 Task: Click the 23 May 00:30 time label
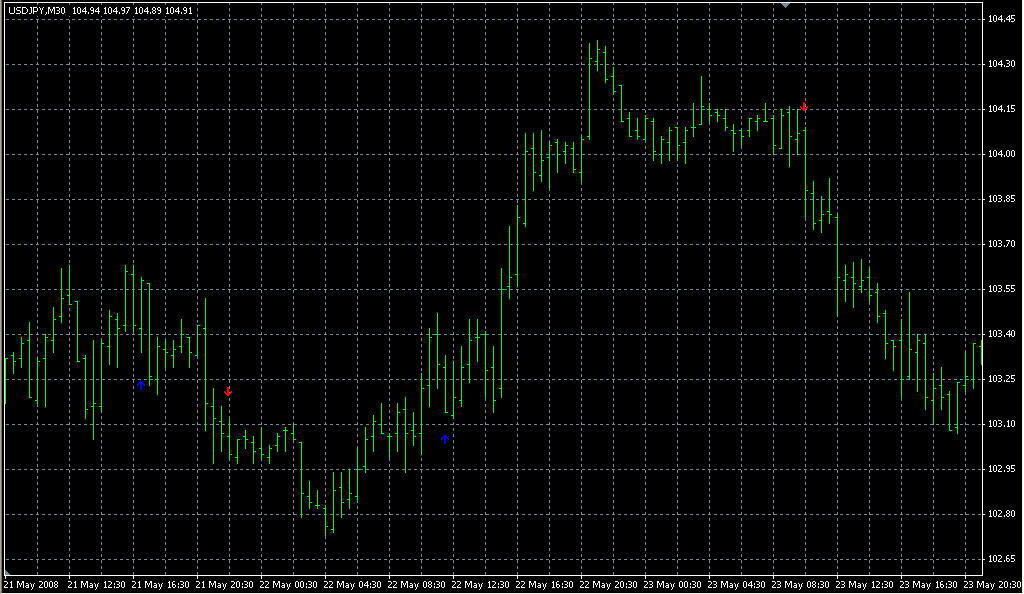(x=673, y=585)
